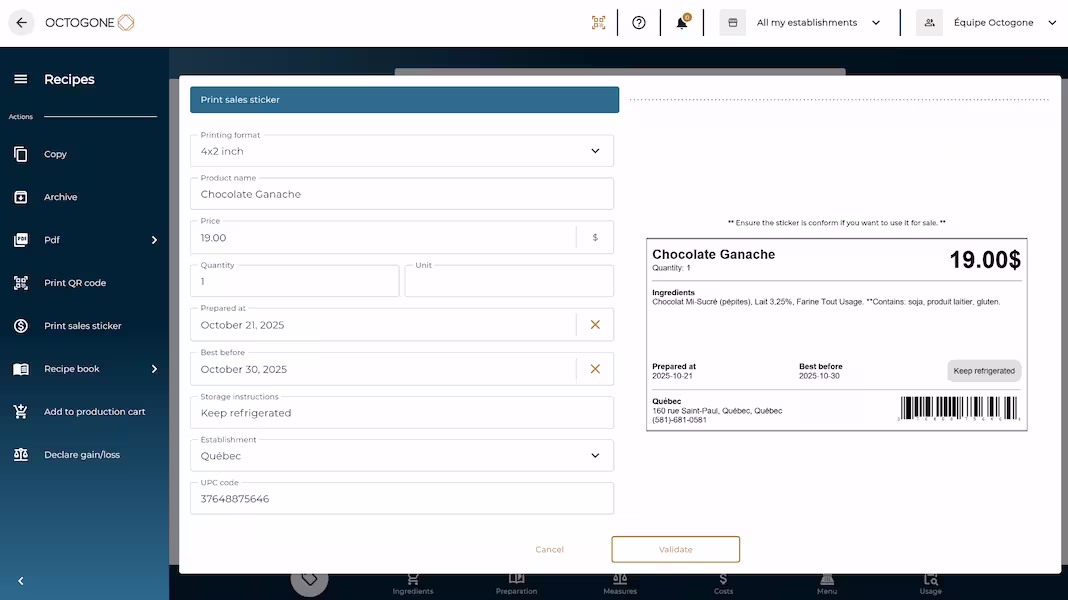The width and height of the screenshot is (1068, 600).
Task: Click the Product name input field
Action: pos(401,194)
